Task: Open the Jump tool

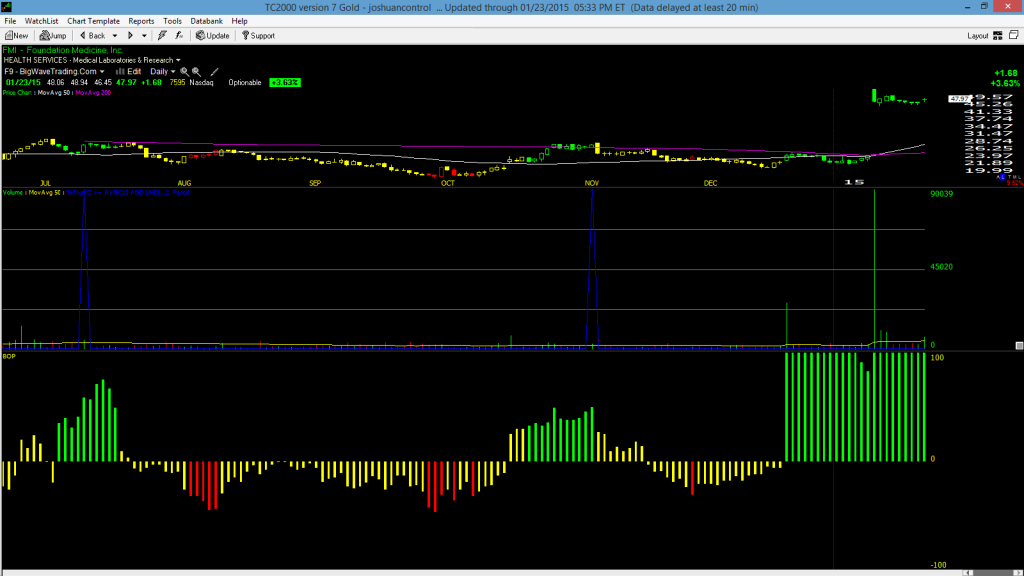Action: coord(53,36)
